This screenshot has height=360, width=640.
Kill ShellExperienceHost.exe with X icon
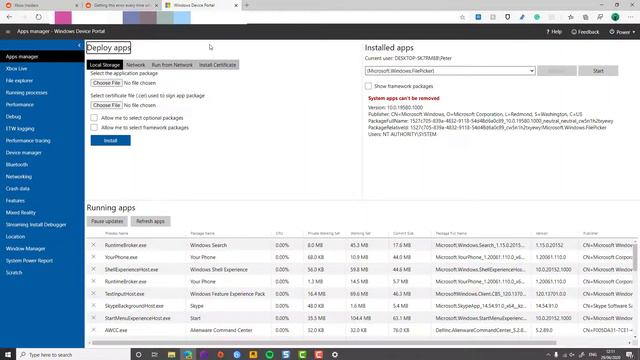pyautogui.click(x=93, y=269)
